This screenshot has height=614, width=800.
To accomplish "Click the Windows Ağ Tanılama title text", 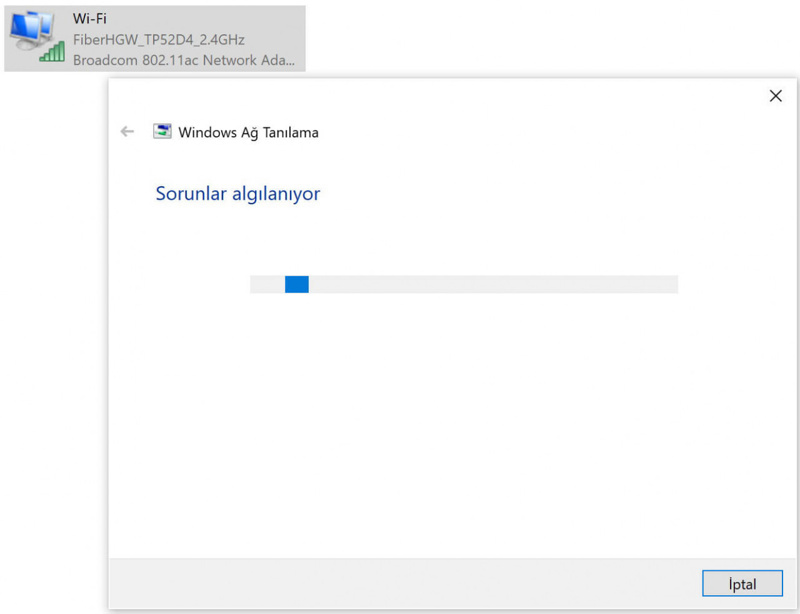I will [248, 131].
